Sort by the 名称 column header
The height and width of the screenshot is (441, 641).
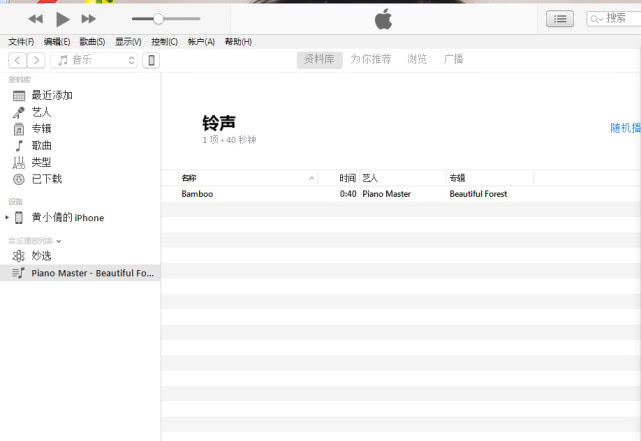tap(248, 178)
